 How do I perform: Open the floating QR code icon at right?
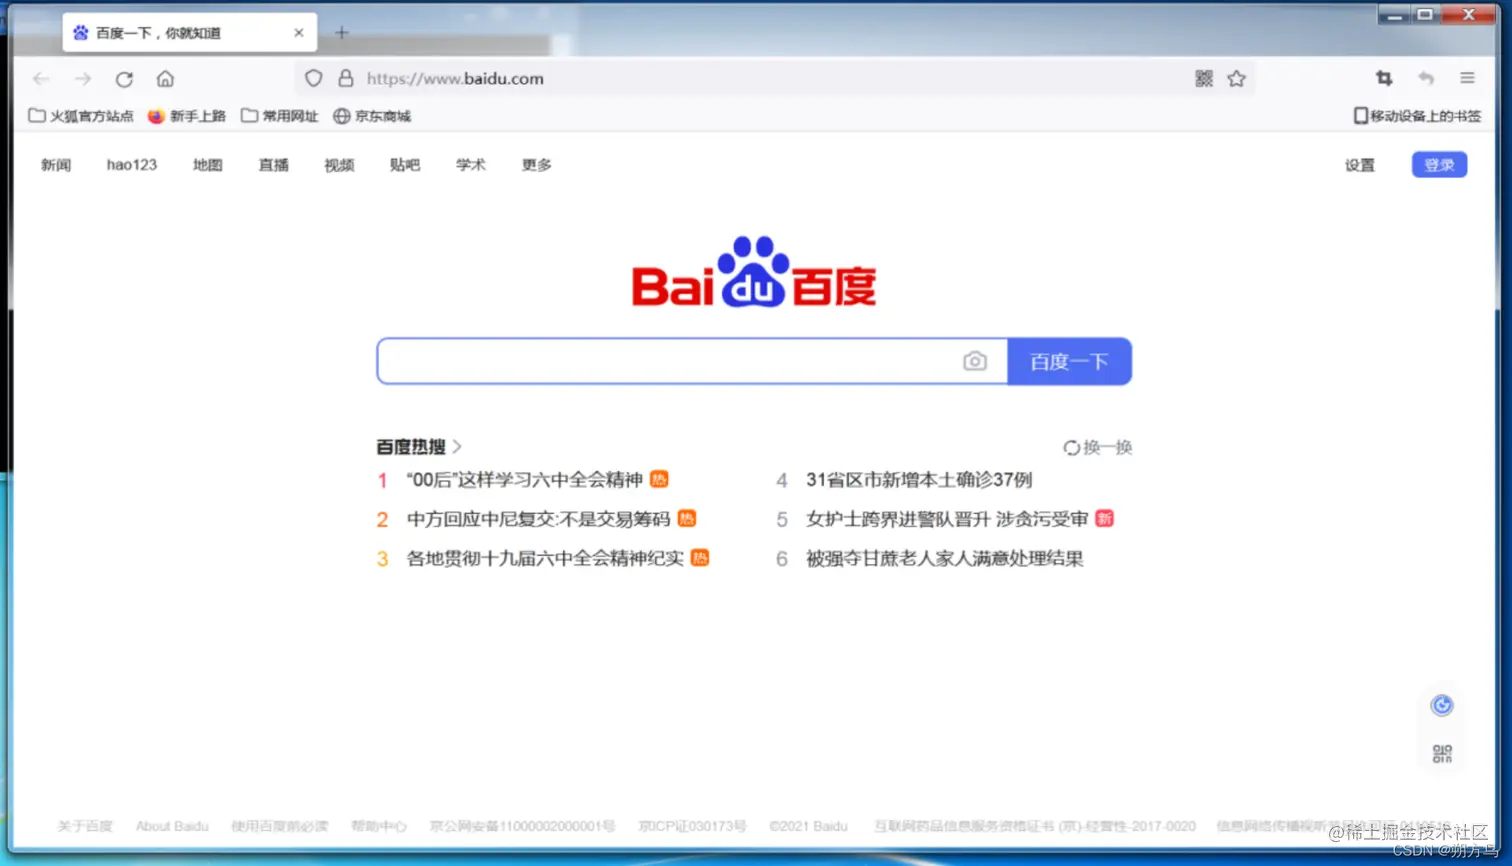pyautogui.click(x=1442, y=754)
